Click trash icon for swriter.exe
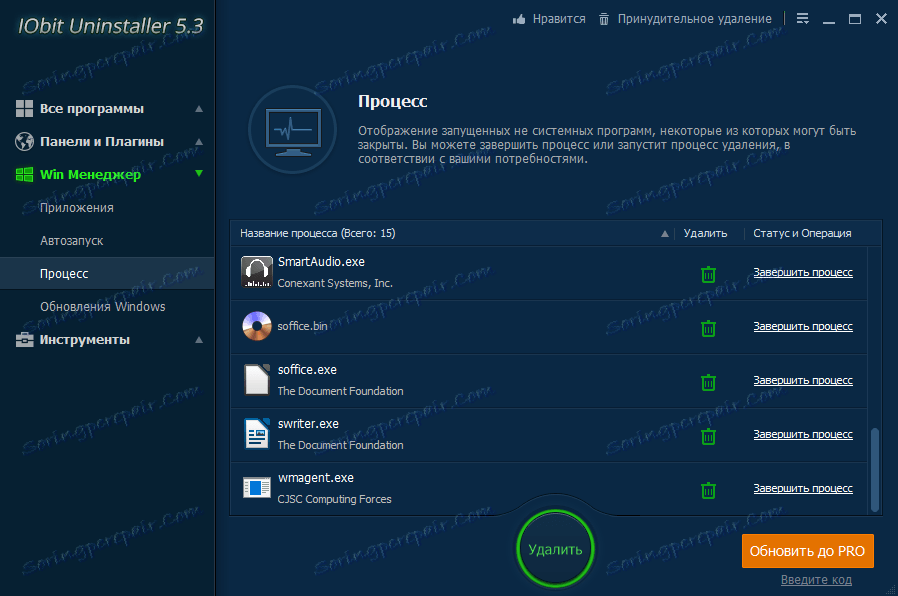Screen dimensions: 898x596 708,436
